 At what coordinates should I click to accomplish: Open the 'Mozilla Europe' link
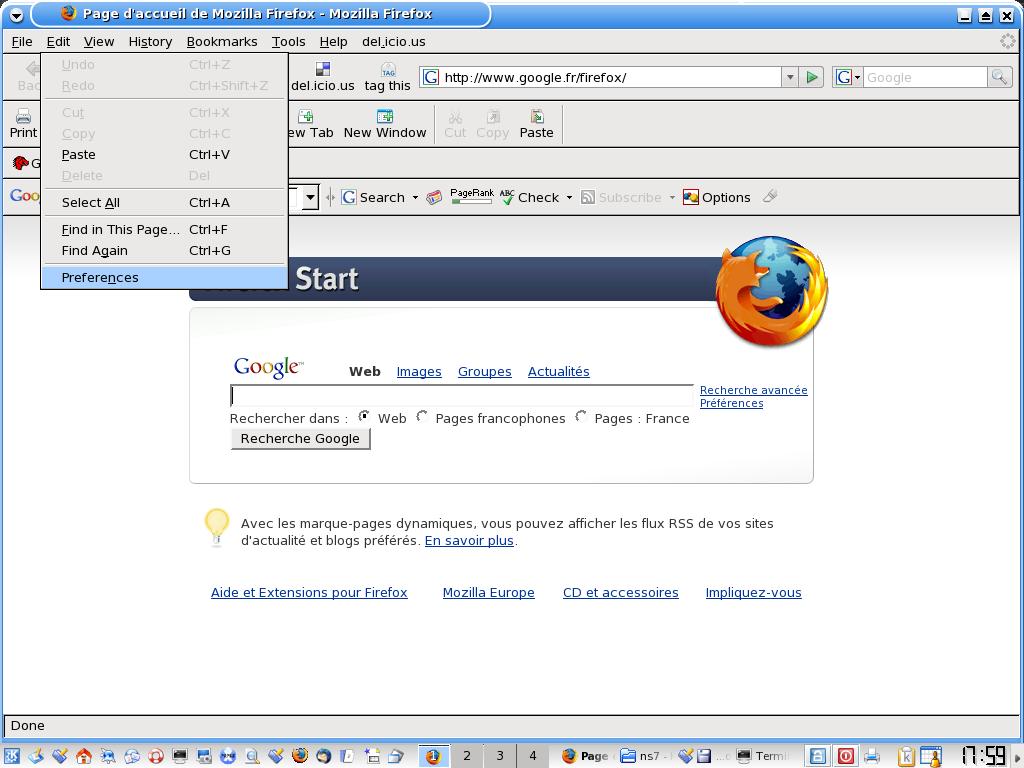coord(488,593)
